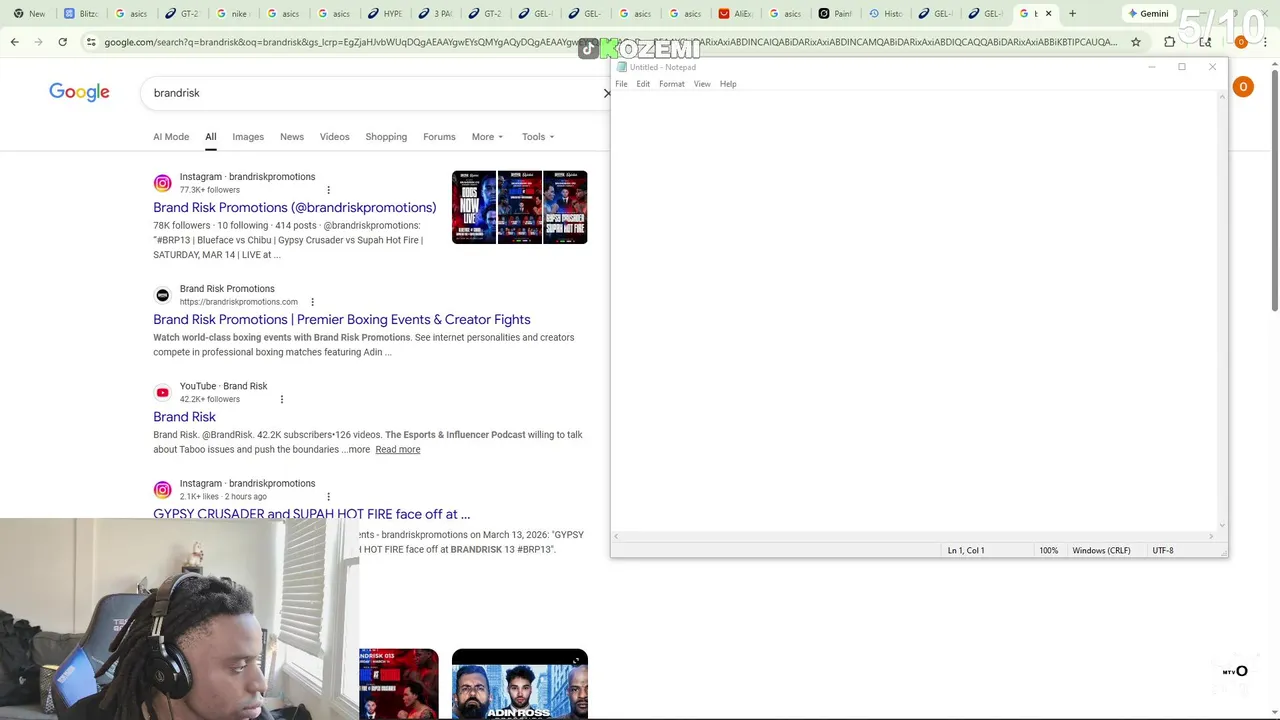
Task: Open options for Brand Risk Promotions Instagram result
Action: click(x=328, y=190)
